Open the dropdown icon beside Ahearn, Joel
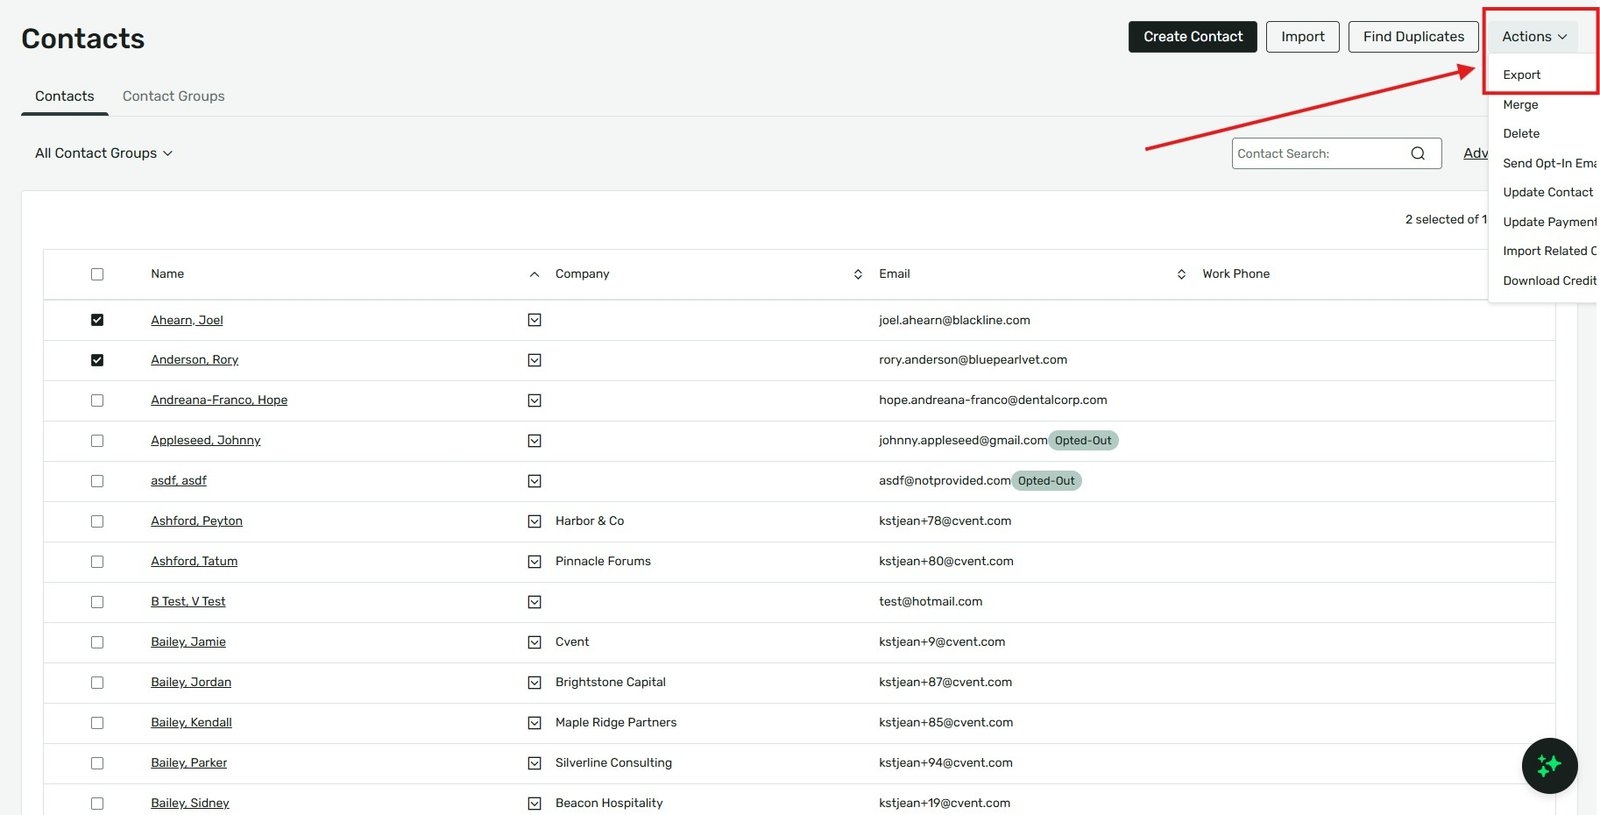Image resolution: width=1600 pixels, height=815 pixels. pyautogui.click(x=534, y=320)
